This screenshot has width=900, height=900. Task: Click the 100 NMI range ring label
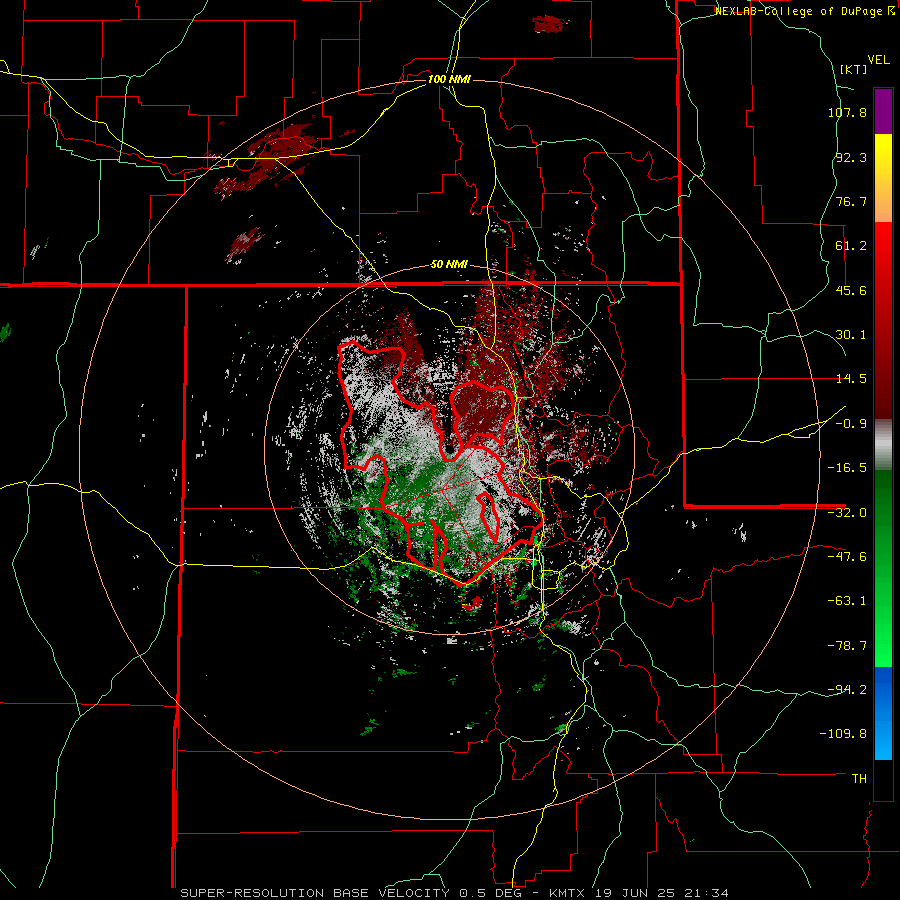449,79
